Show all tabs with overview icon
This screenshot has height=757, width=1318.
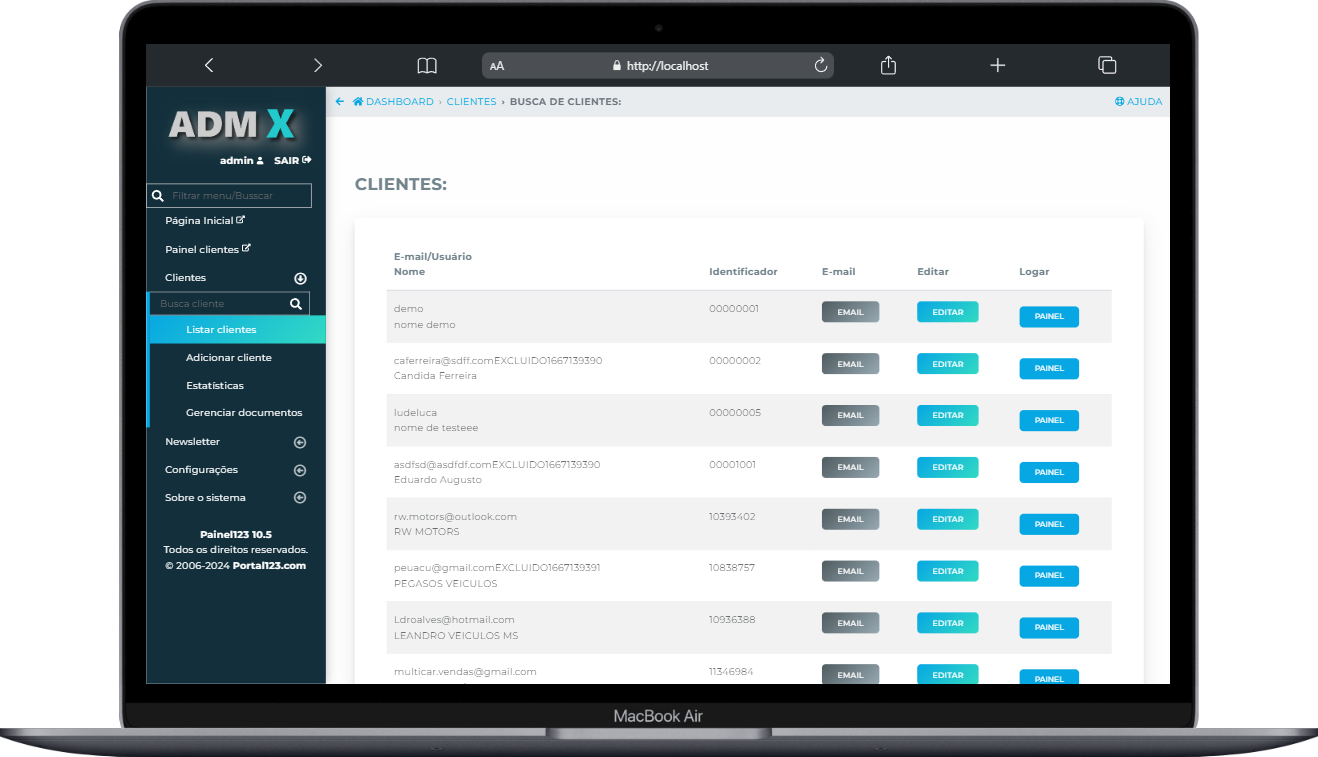pyautogui.click(x=1107, y=65)
